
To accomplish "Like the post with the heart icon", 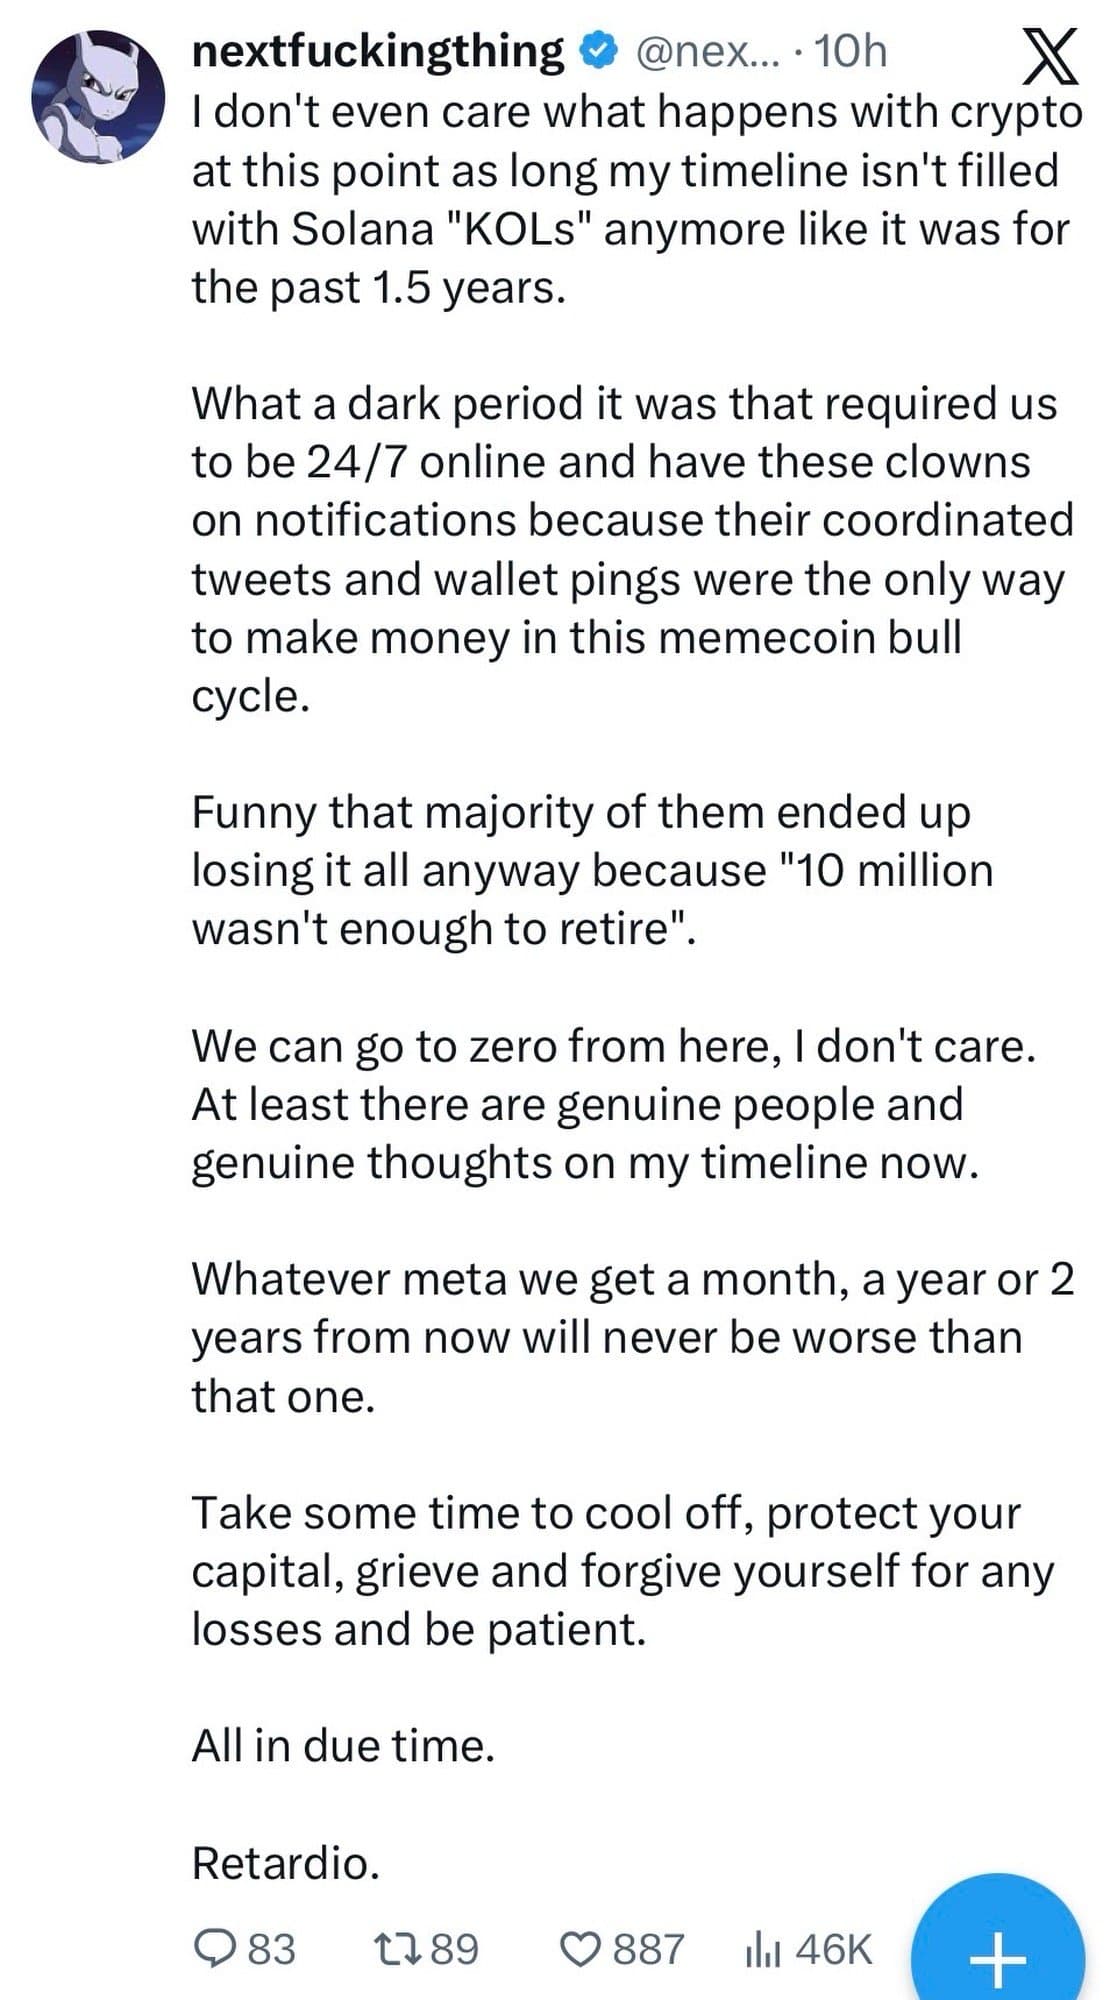I will point(578,1948).
